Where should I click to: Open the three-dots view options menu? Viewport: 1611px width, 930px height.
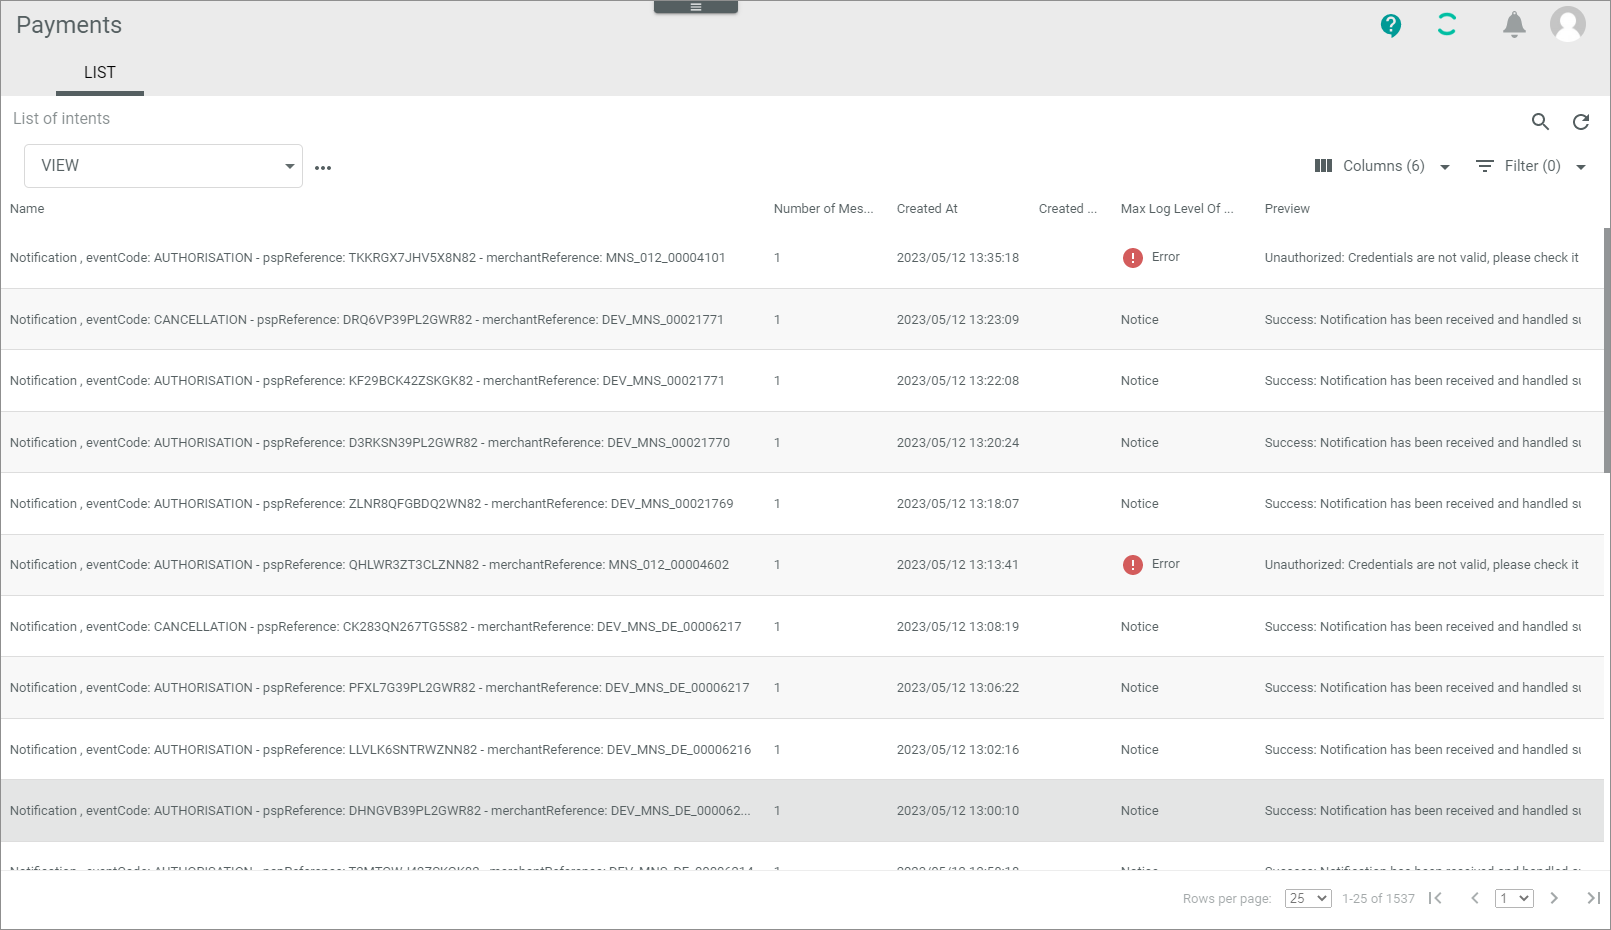point(323,168)
